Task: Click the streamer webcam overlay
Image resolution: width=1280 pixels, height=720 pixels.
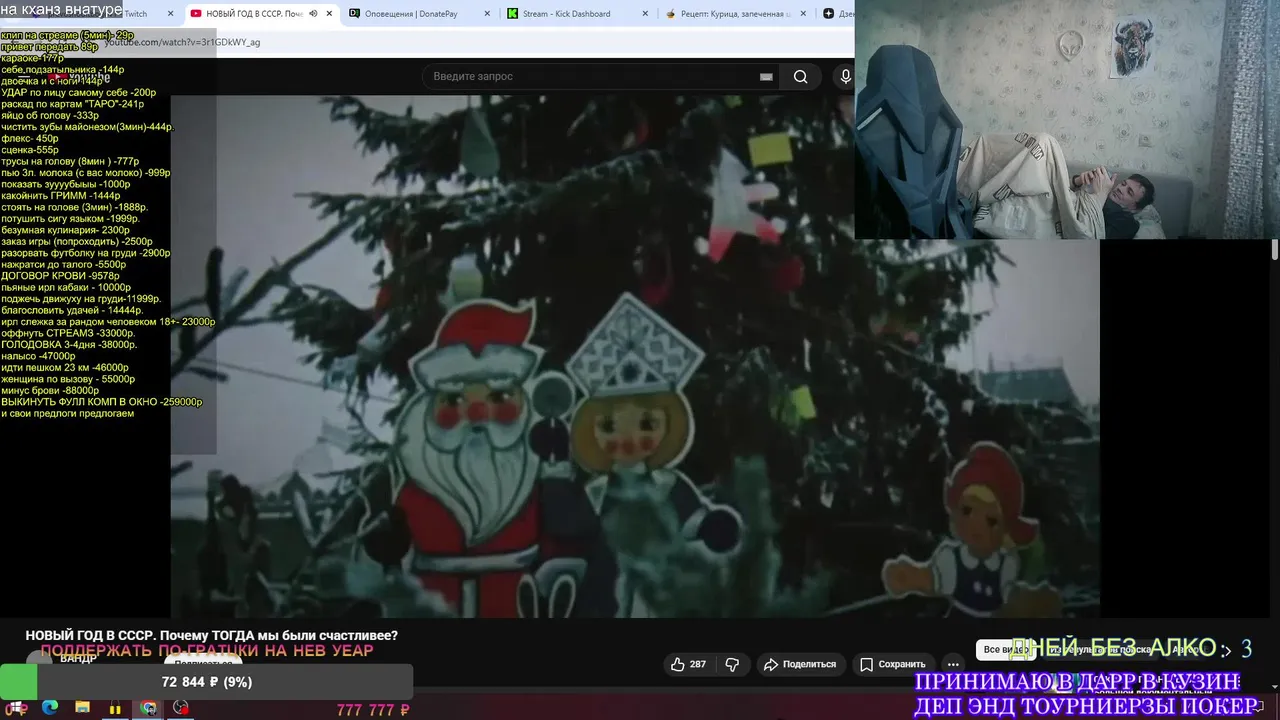Action: (1067, 120)
